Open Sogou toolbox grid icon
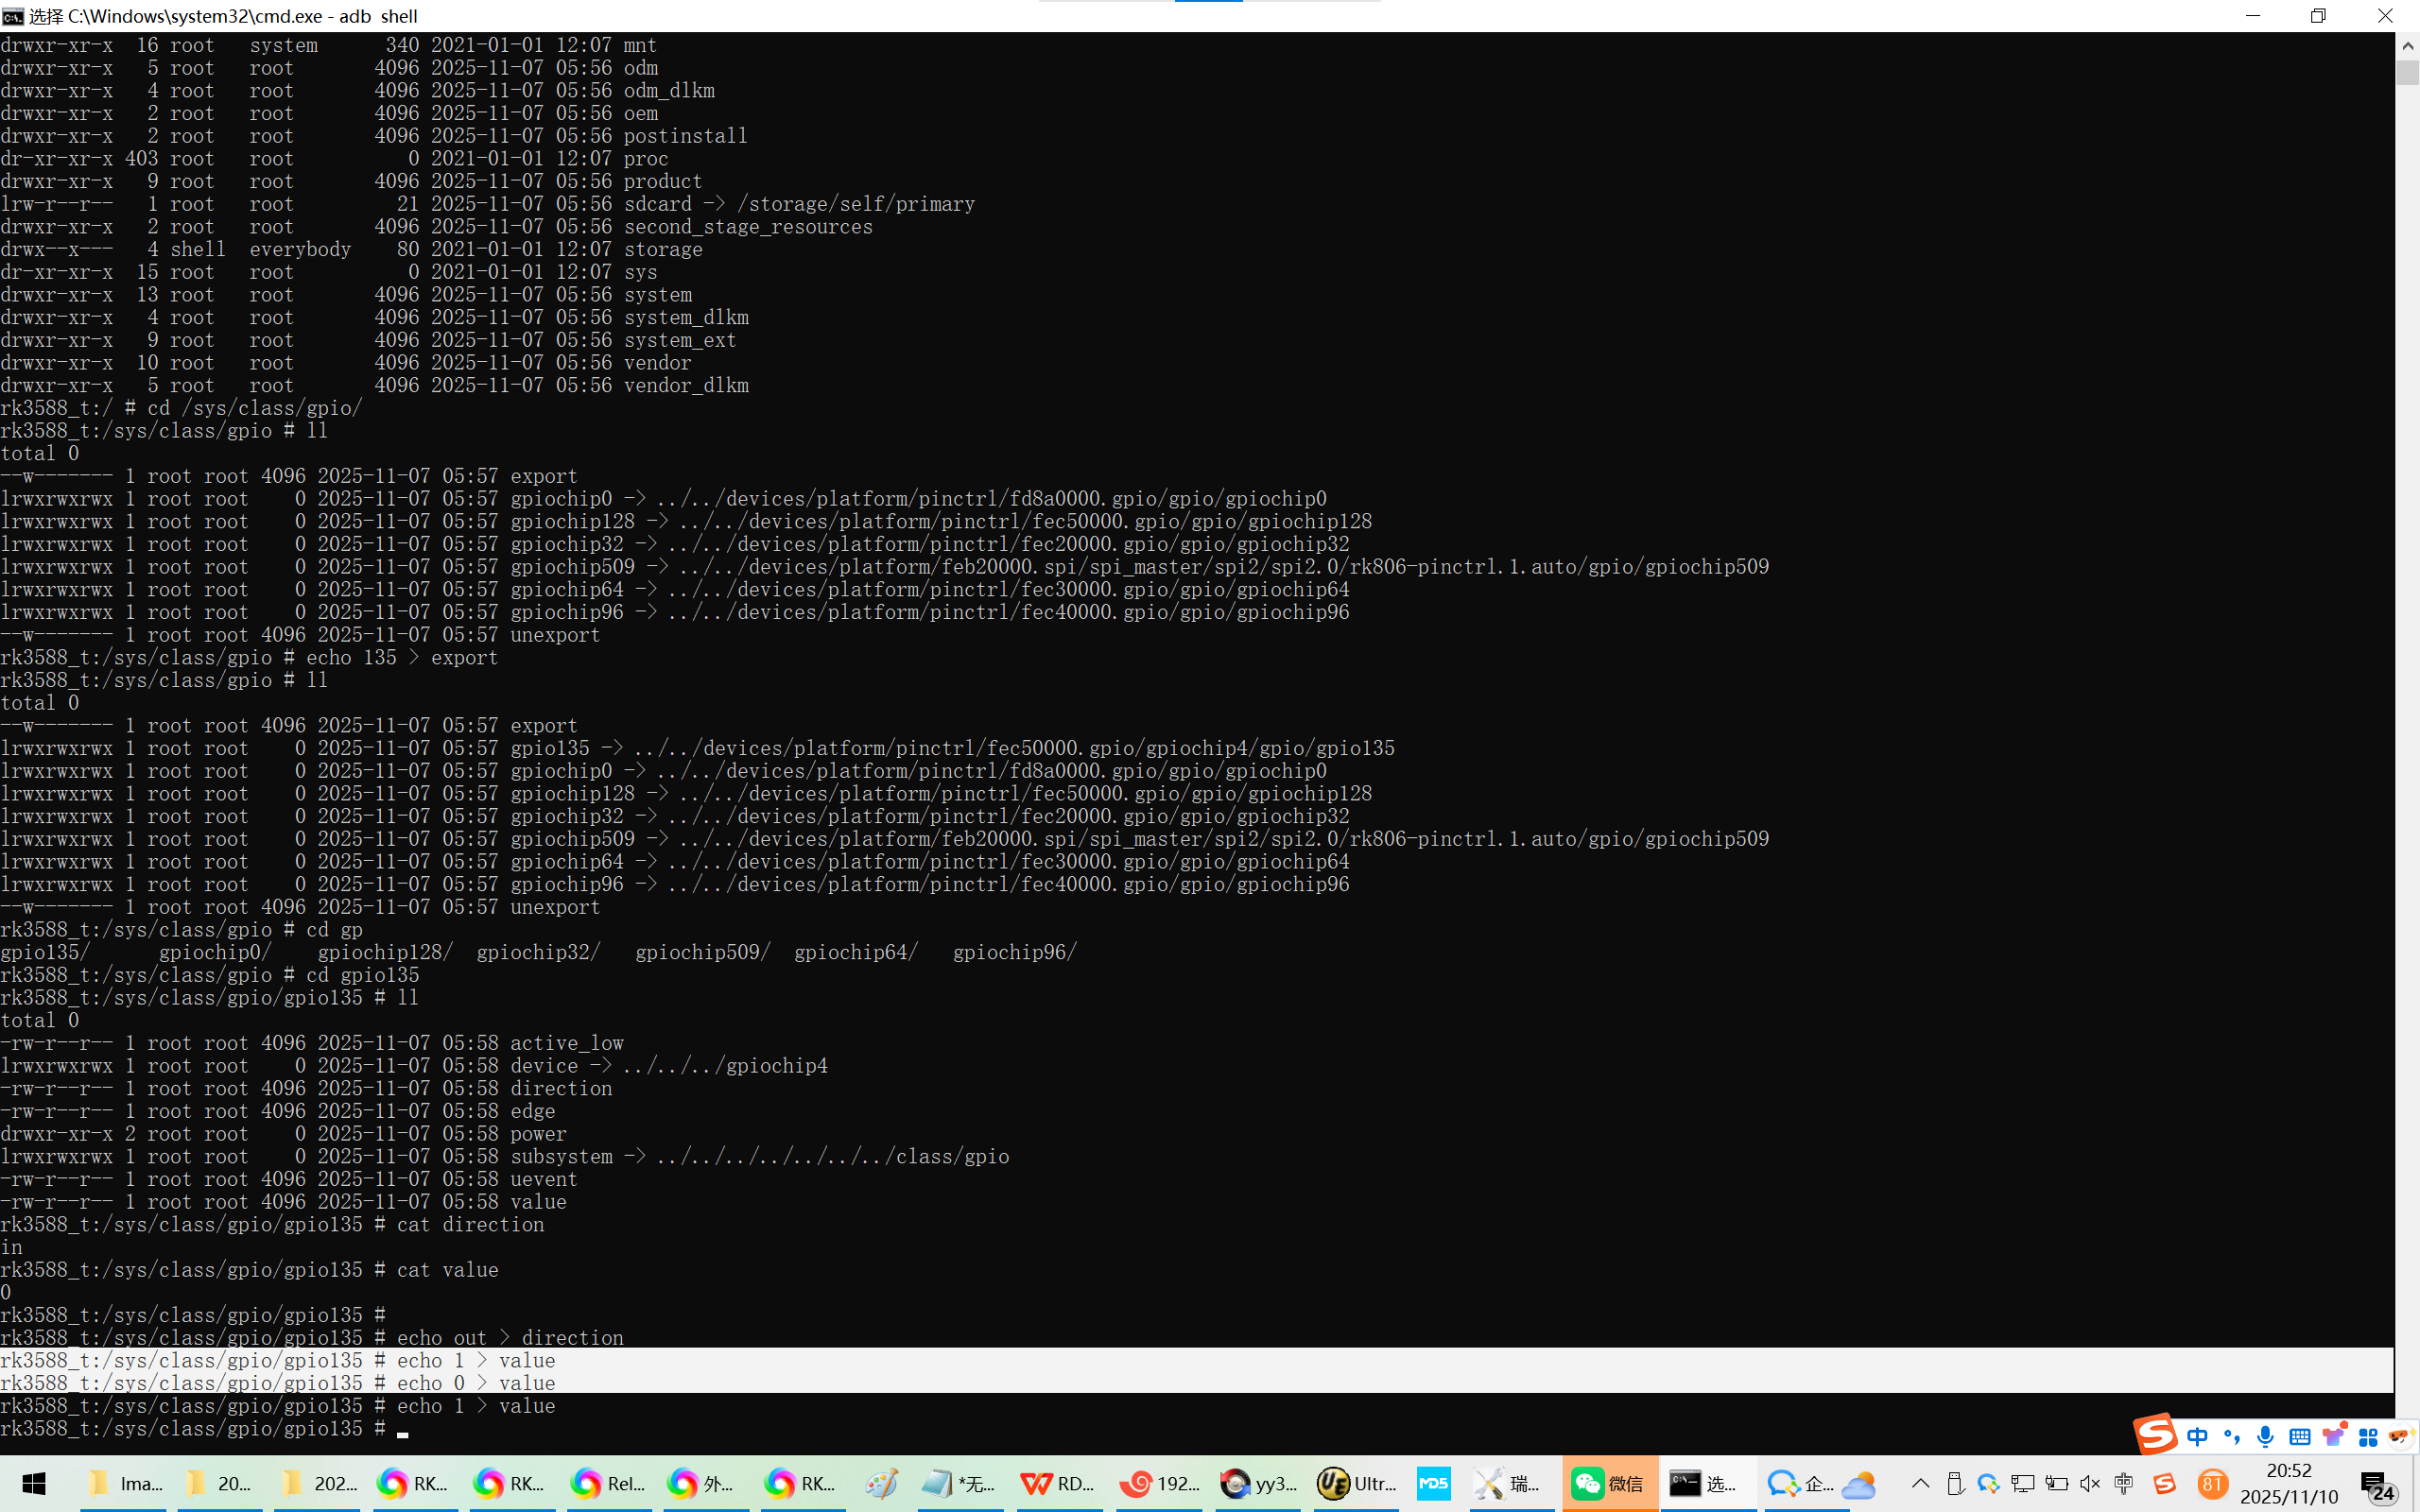The width and height of the screenshot is (2420, 1512). tap(2367, 1437)
